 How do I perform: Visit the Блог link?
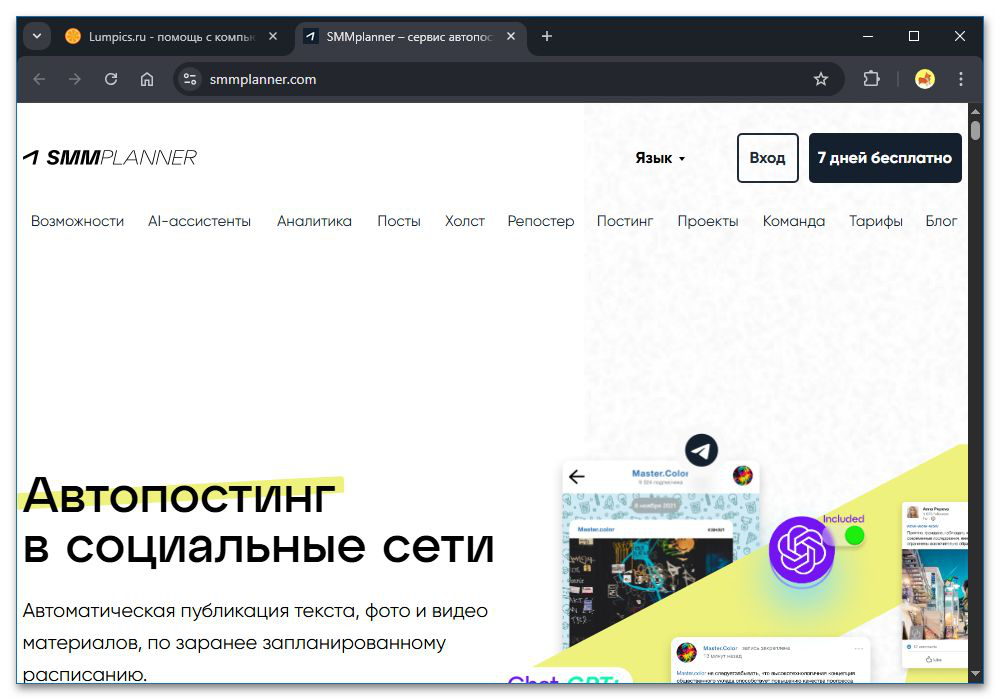[x=941, y=221]
